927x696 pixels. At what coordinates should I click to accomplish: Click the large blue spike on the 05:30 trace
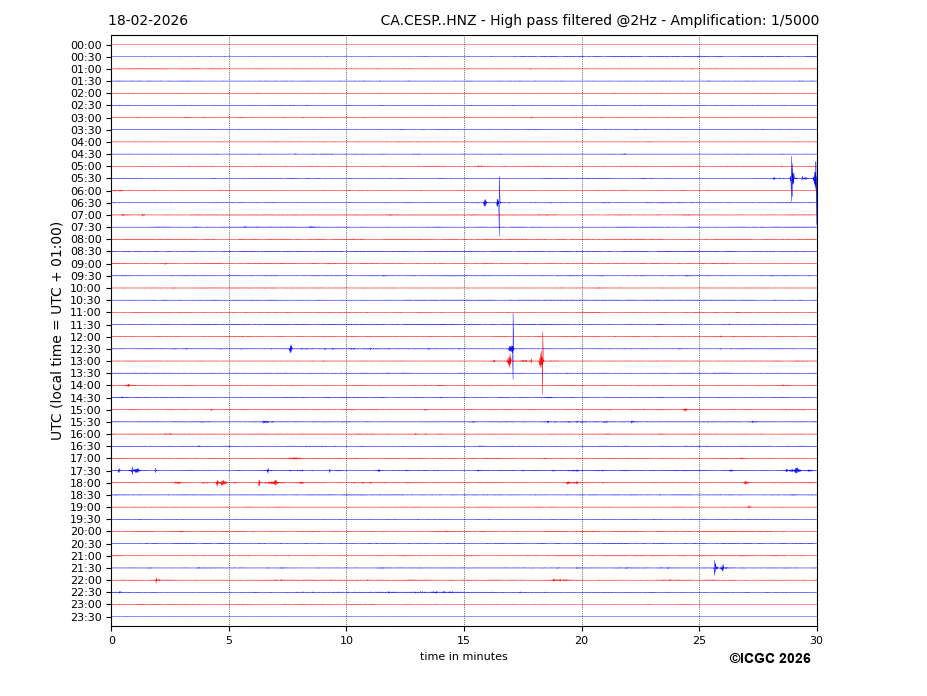click(791, 179)
